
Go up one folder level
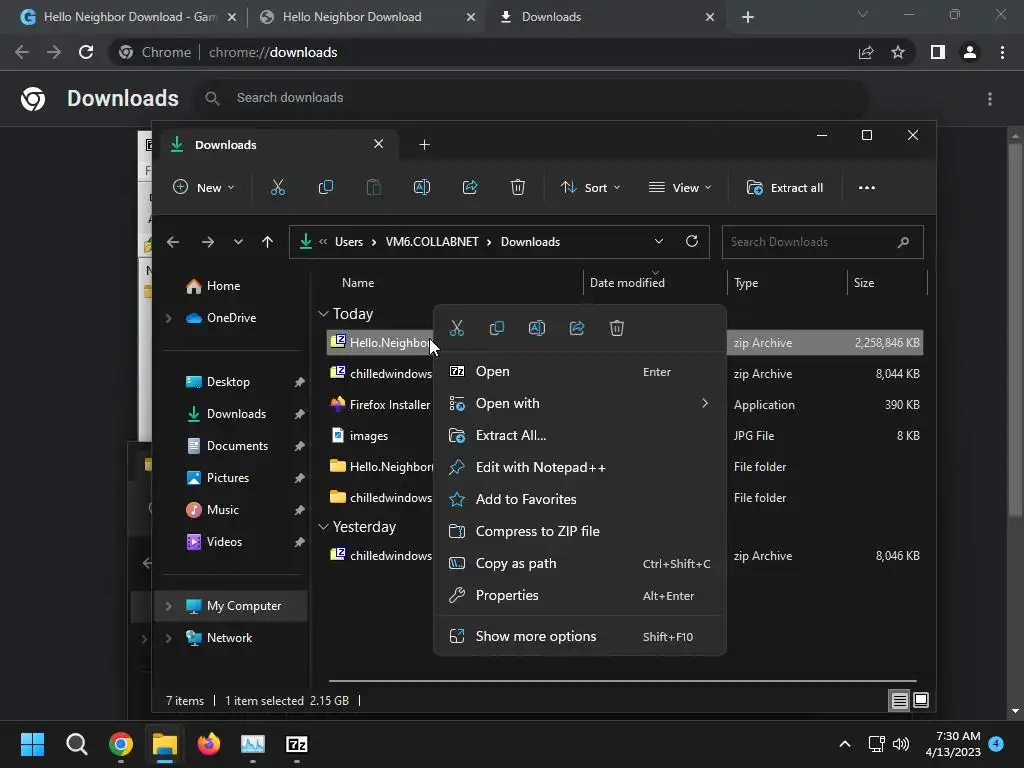267,242
